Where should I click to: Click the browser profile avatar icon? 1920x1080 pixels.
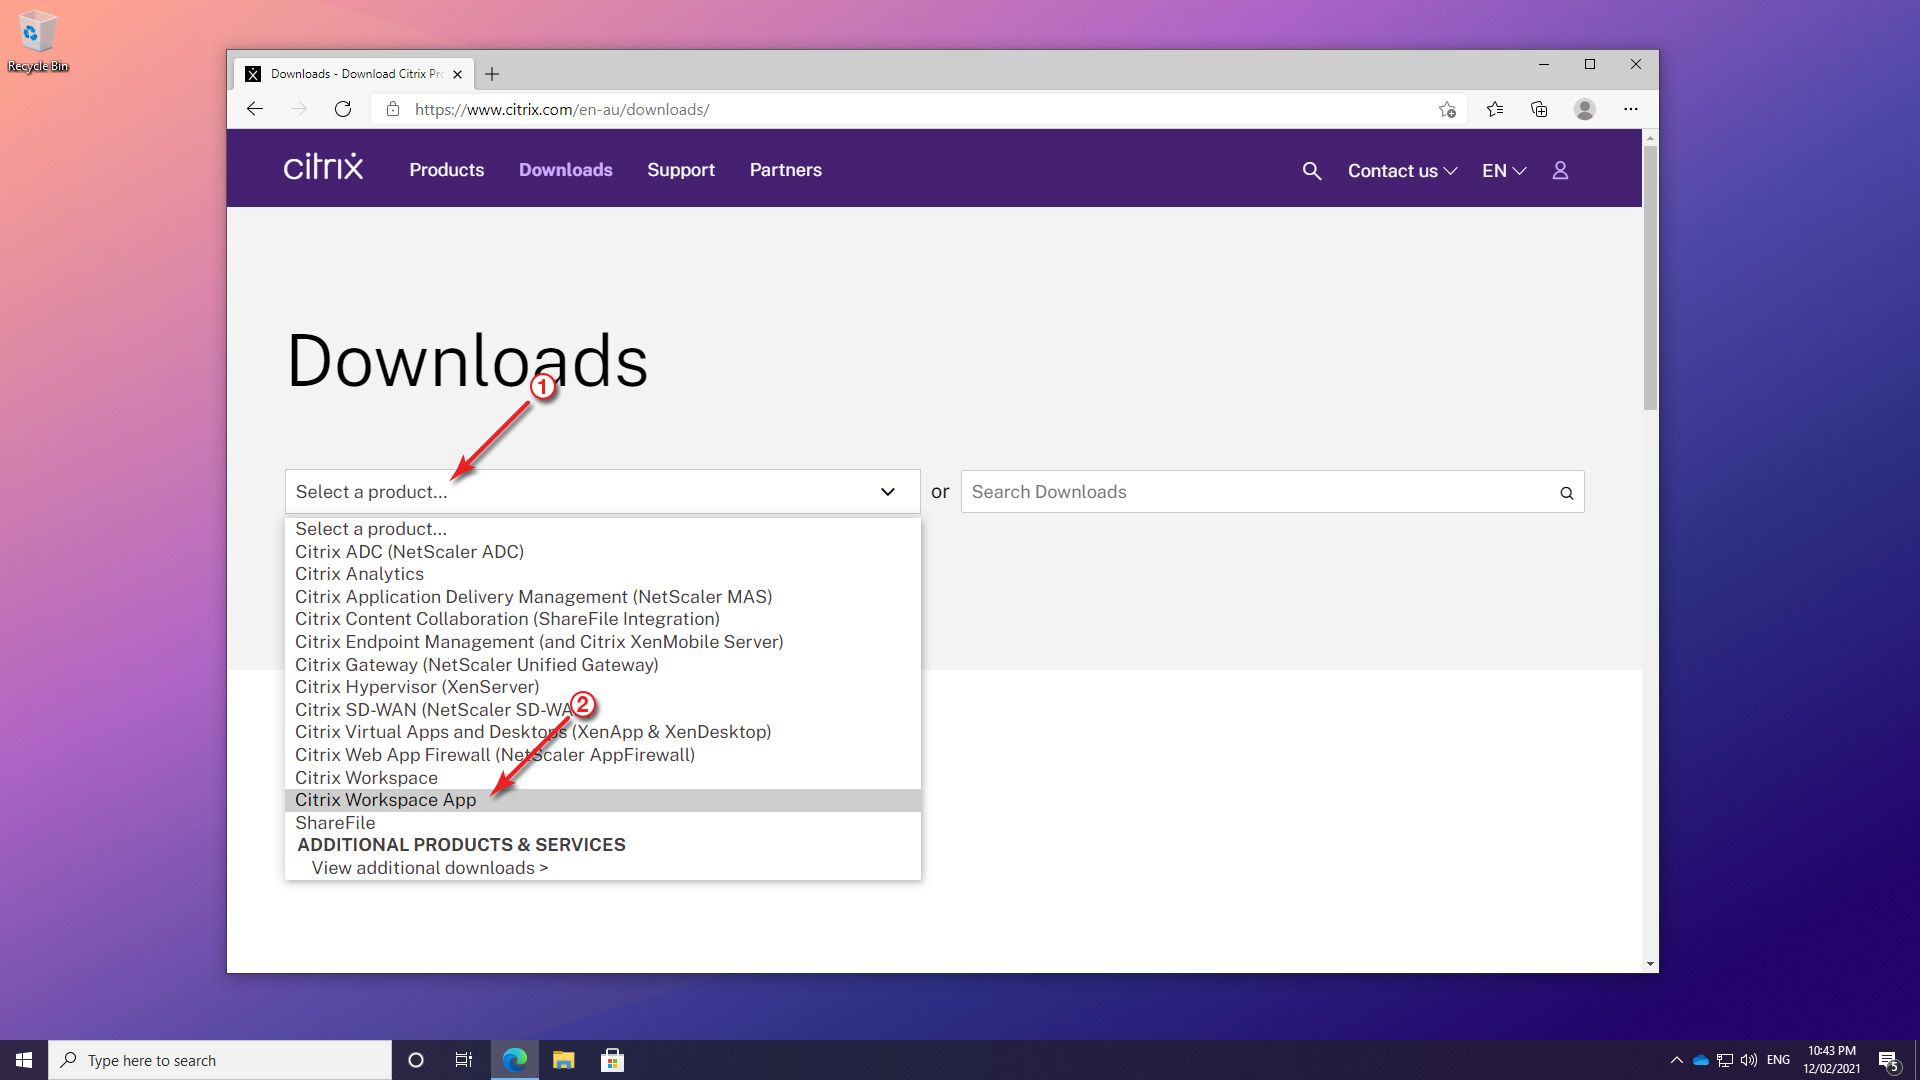click(1584, 109)
